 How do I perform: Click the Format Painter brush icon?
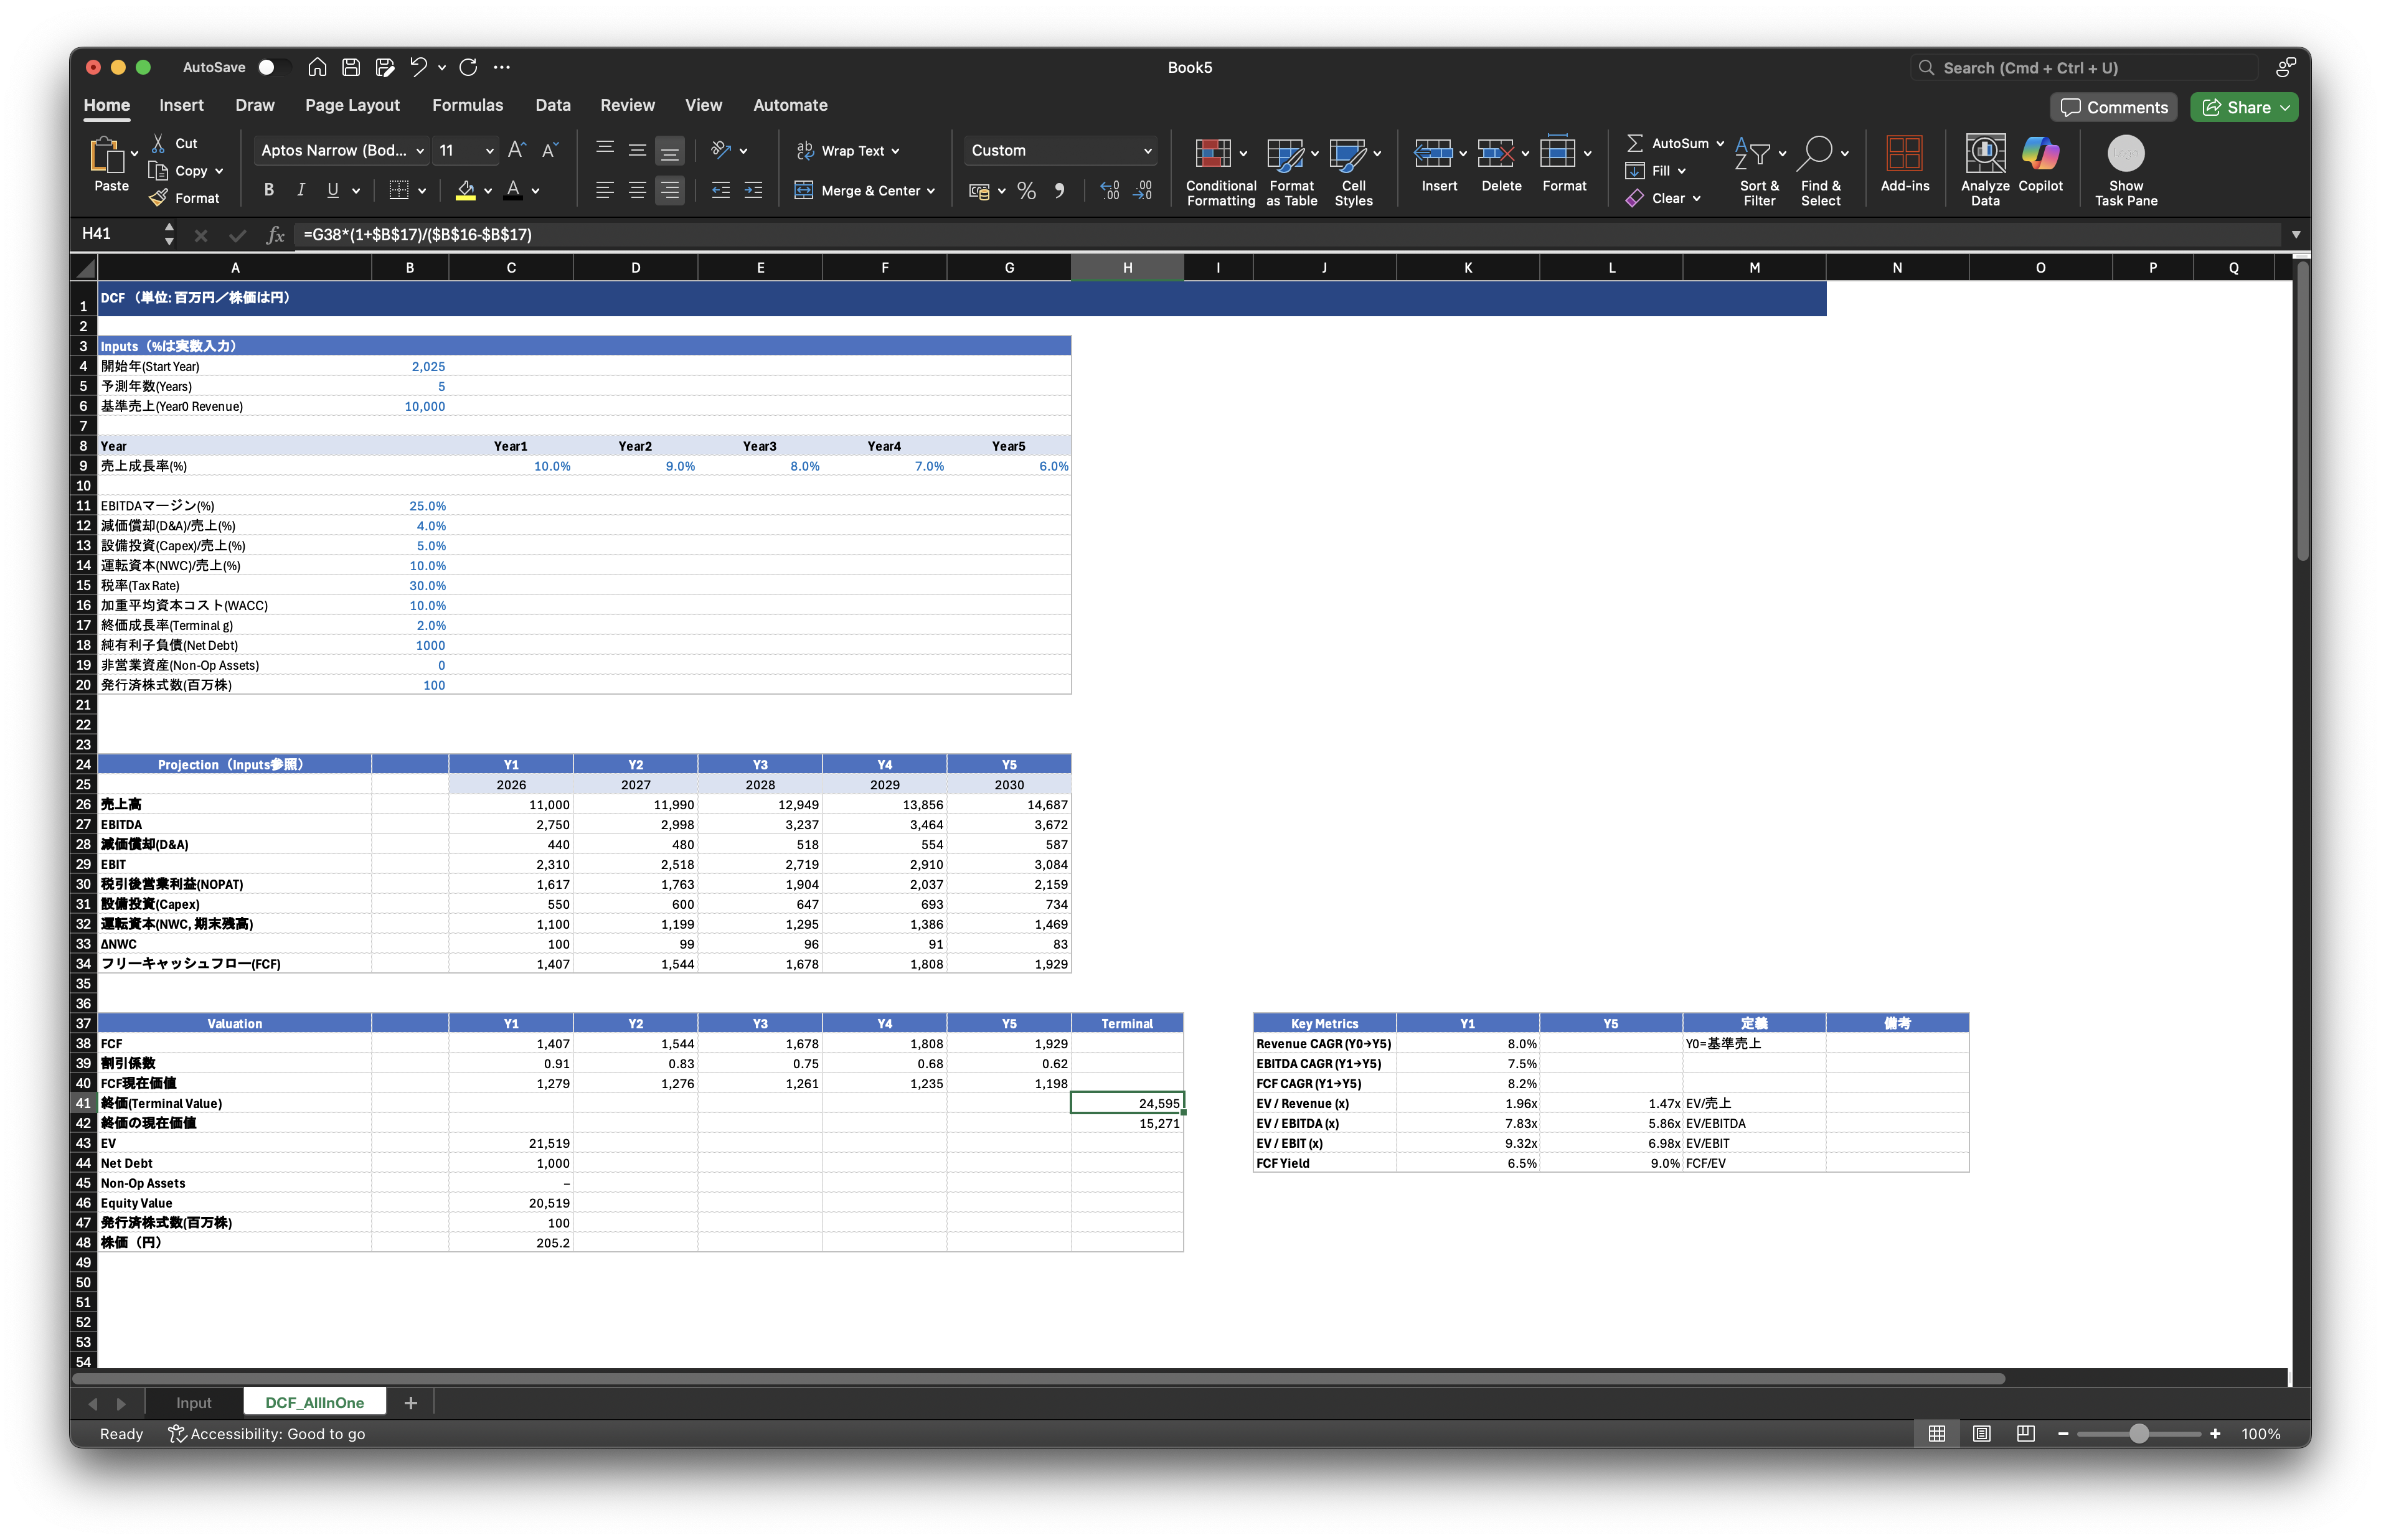click(158, 198)
